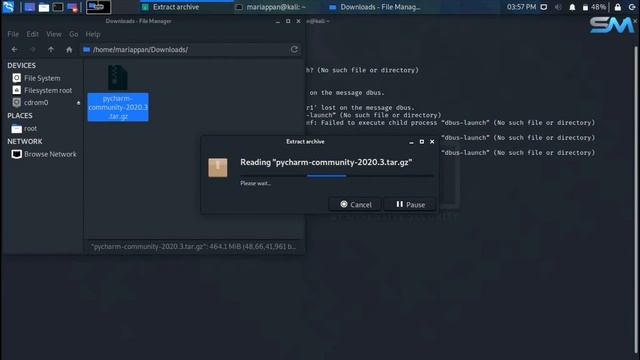
Task: Cancel the archive extraction
Action: [x=356, y=204]
